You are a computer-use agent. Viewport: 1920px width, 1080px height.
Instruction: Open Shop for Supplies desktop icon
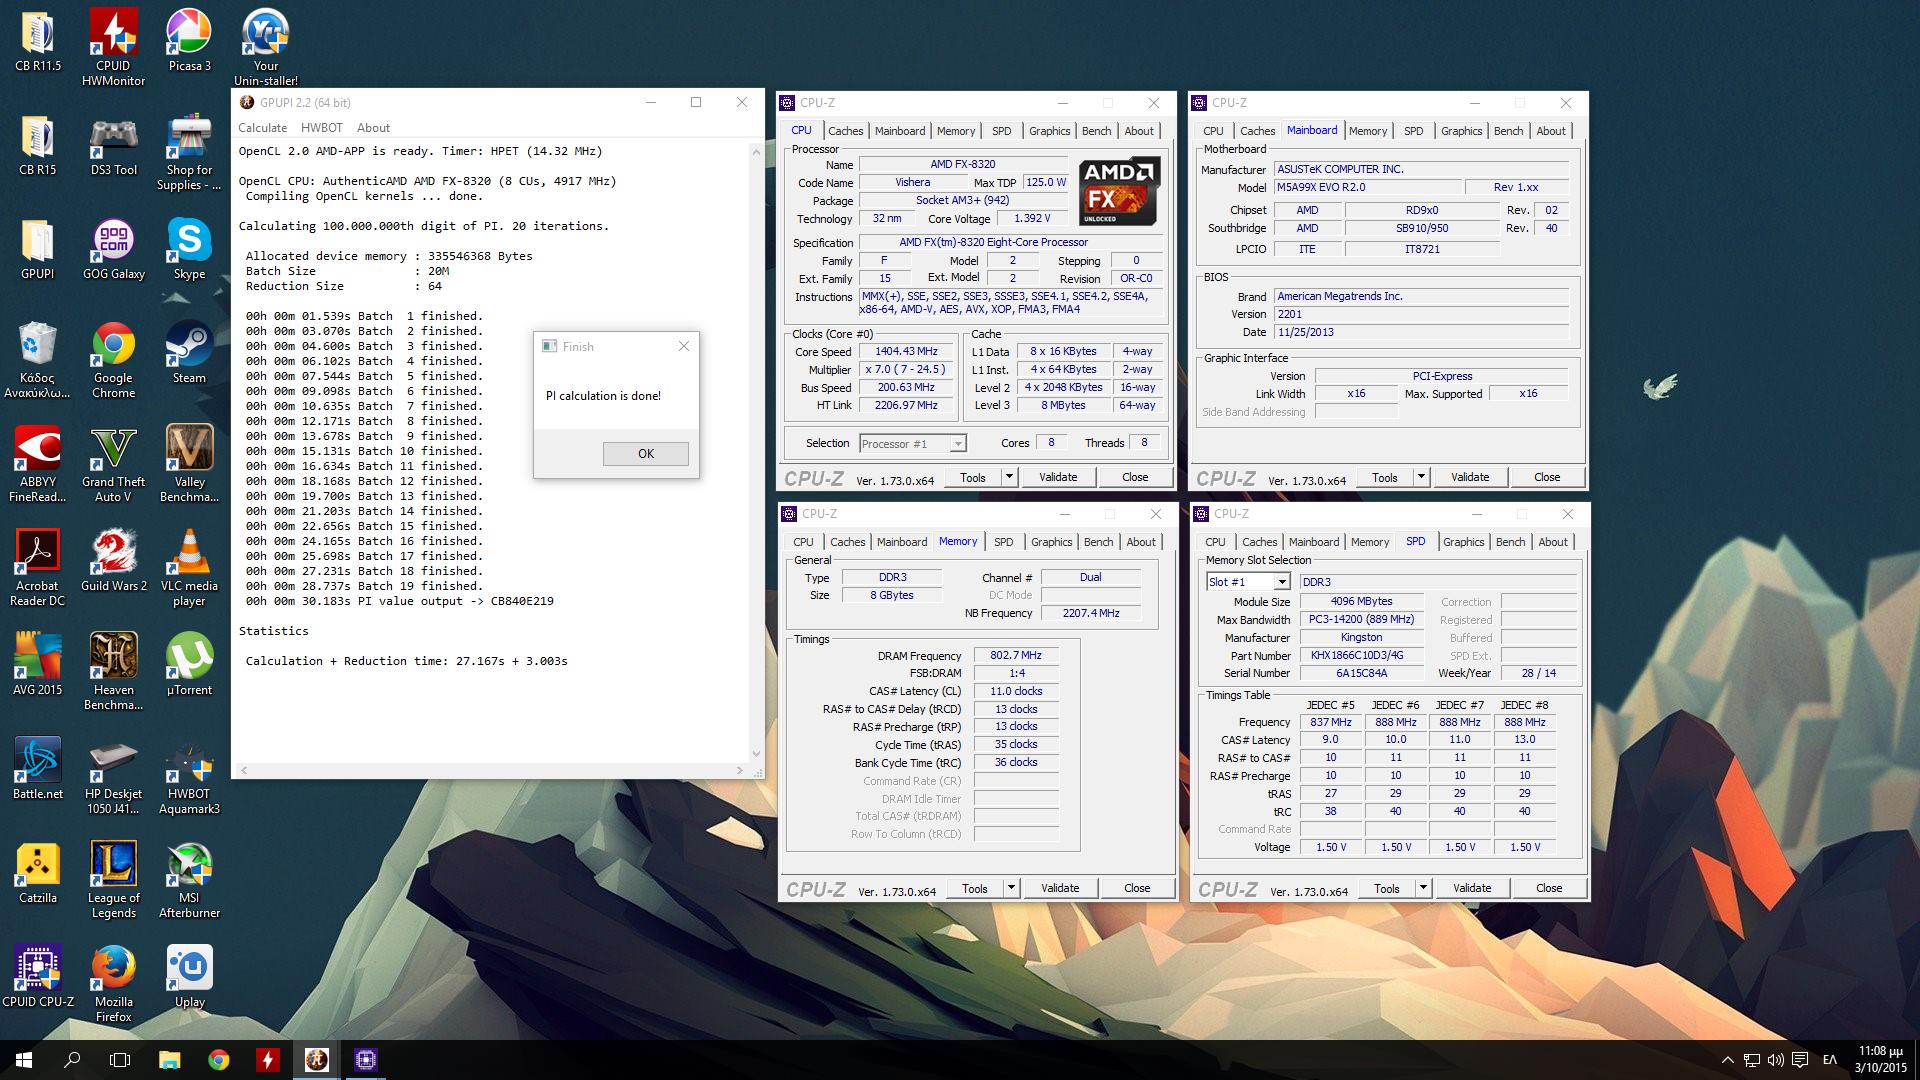pos(189,152)
